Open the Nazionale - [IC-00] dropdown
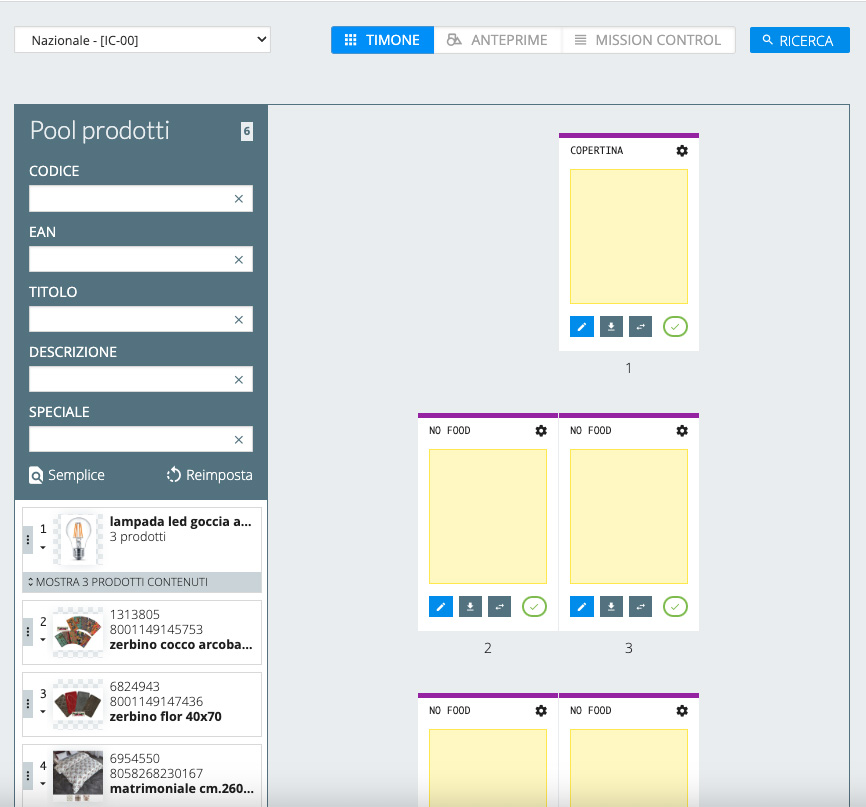Viewport: 866px width, 807px height. [x=142, y=40]
